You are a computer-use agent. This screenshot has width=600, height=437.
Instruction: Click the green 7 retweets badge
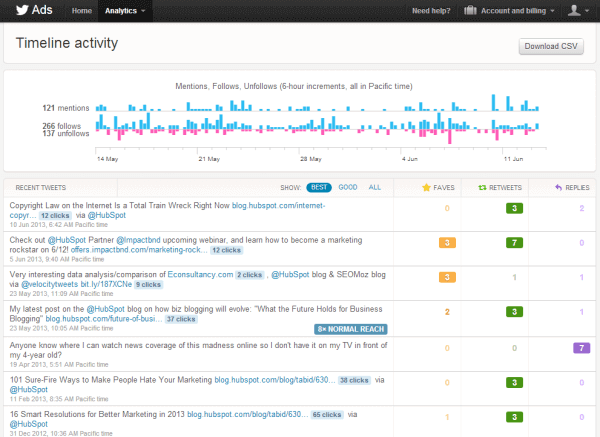pyautogui.click(x=513, y=243)
